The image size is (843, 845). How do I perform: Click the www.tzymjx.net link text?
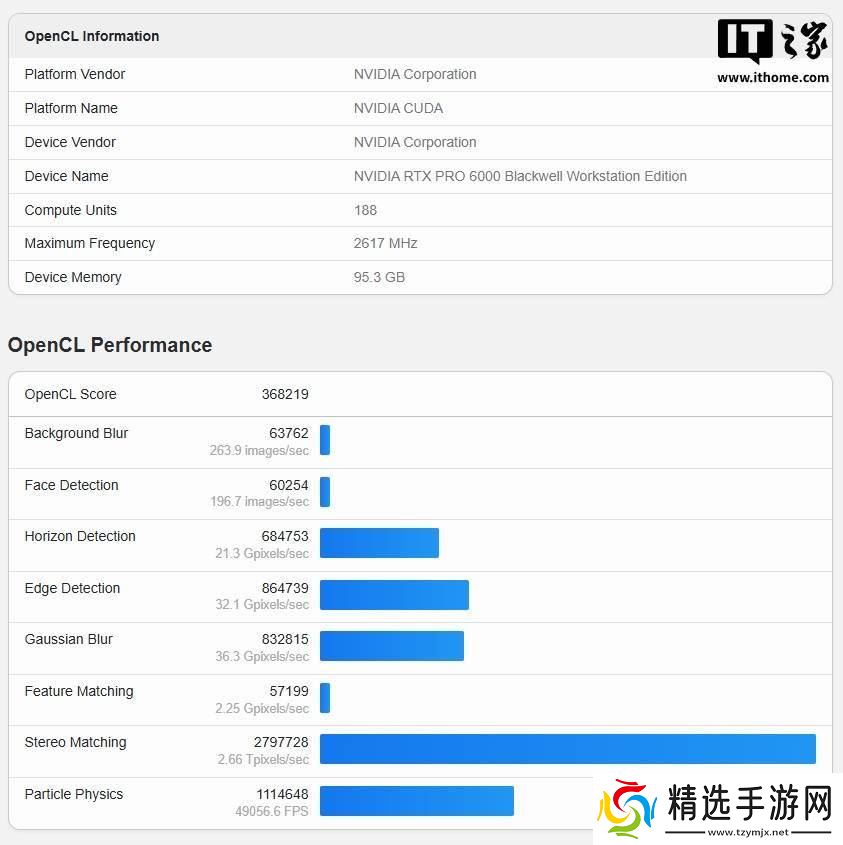point(748,831)
